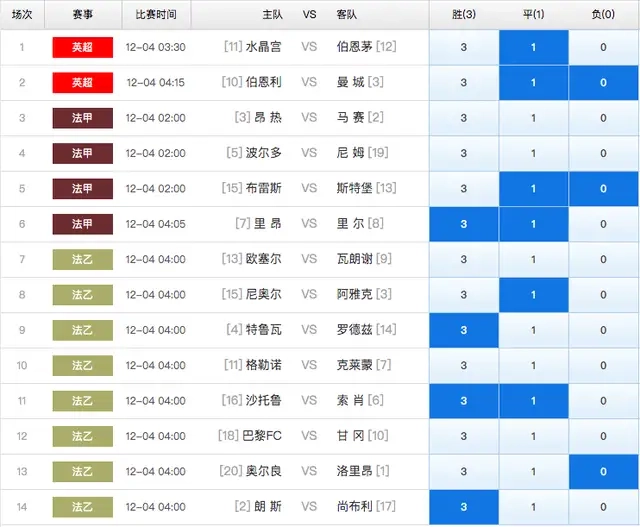Select win (3) for 昂热 vs 马赛
Viewport: 640px width, 527px height.
point(464,118)
